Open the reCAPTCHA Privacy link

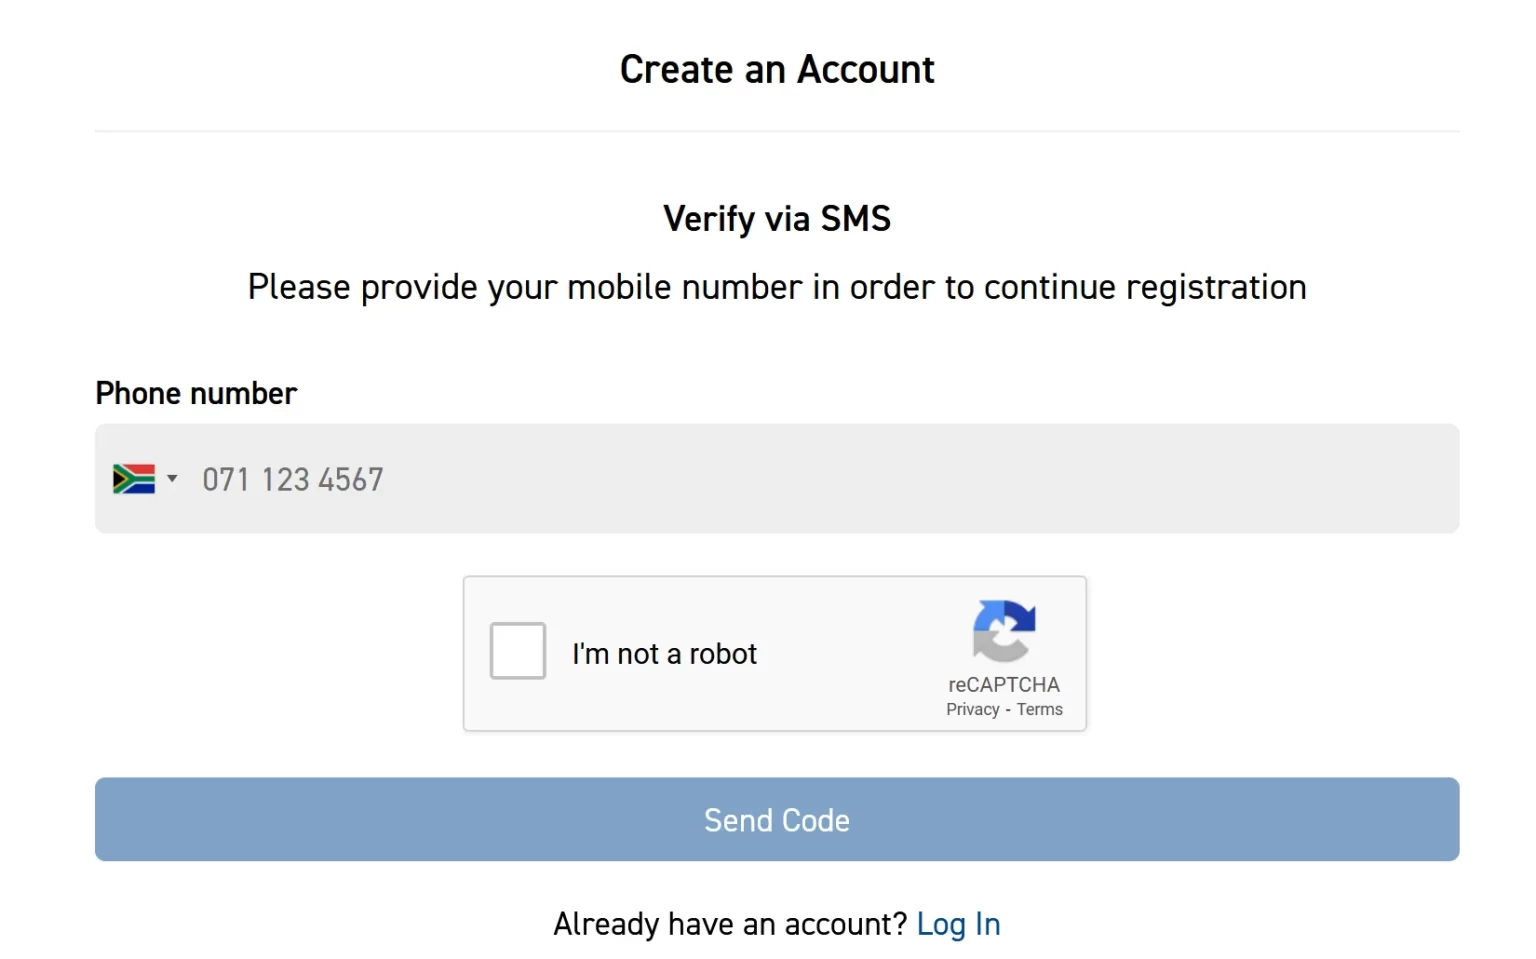pos(973,709)
